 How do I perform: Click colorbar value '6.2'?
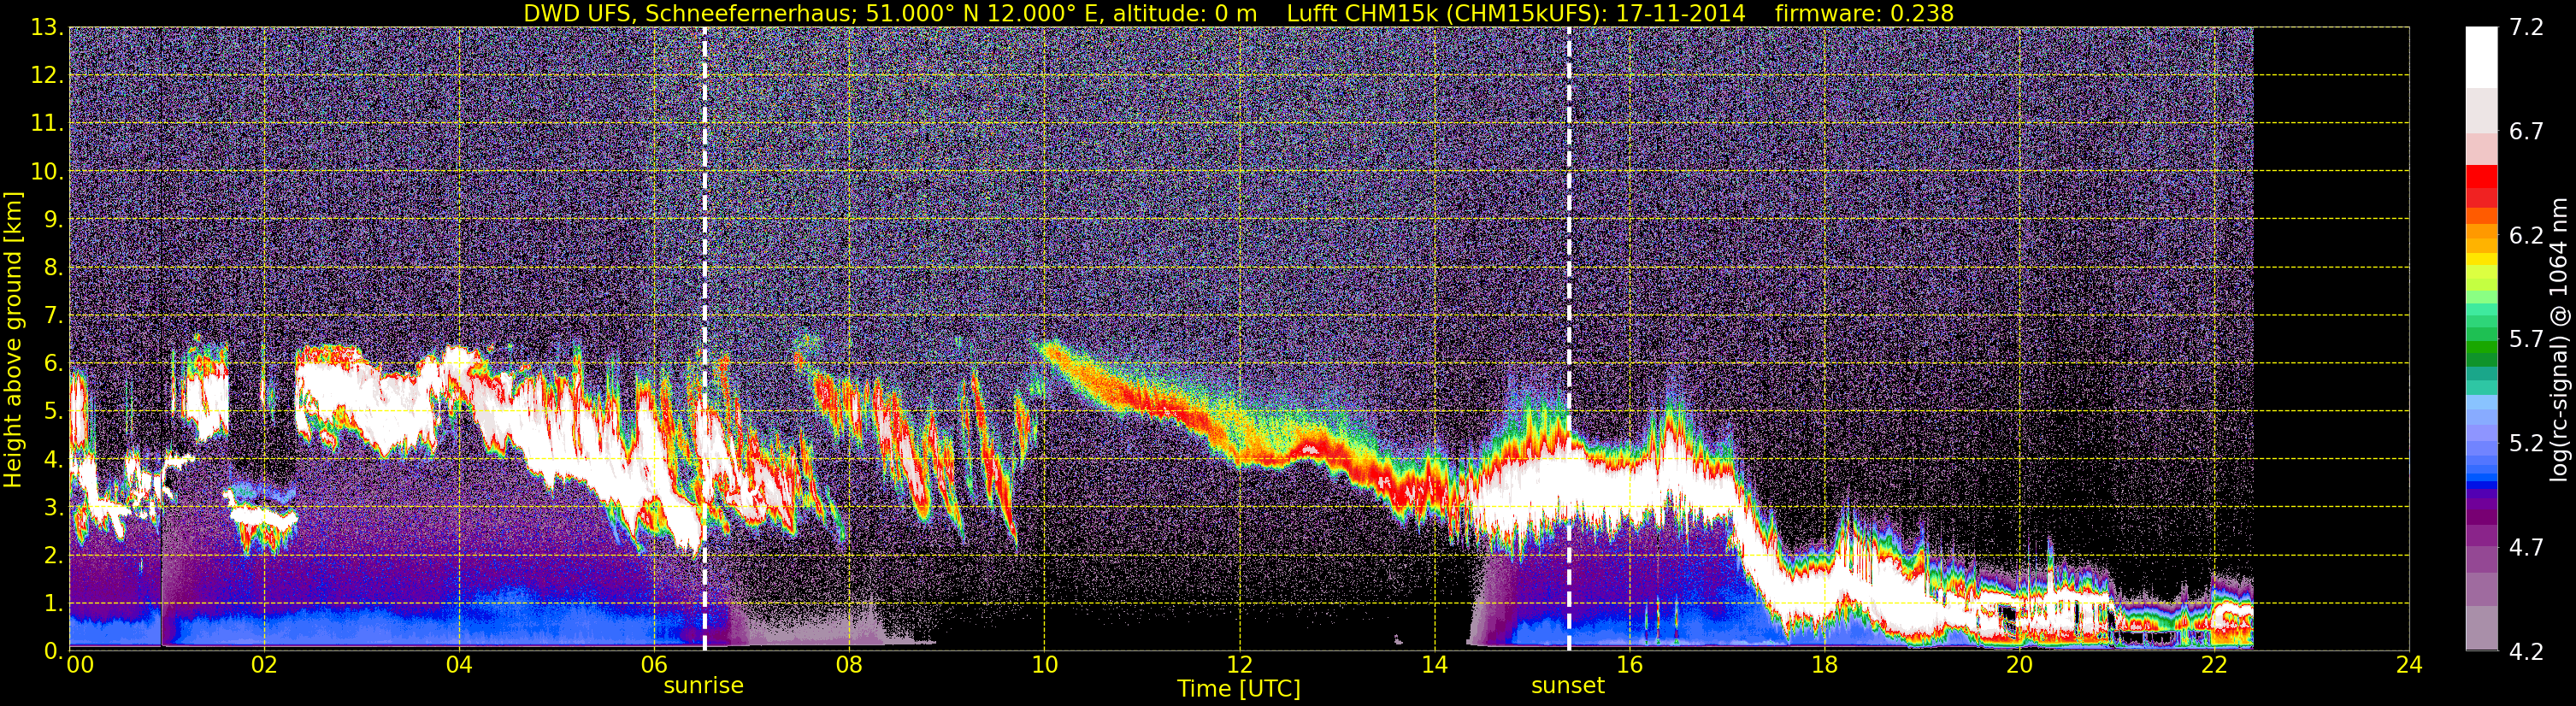(2526, 236)
